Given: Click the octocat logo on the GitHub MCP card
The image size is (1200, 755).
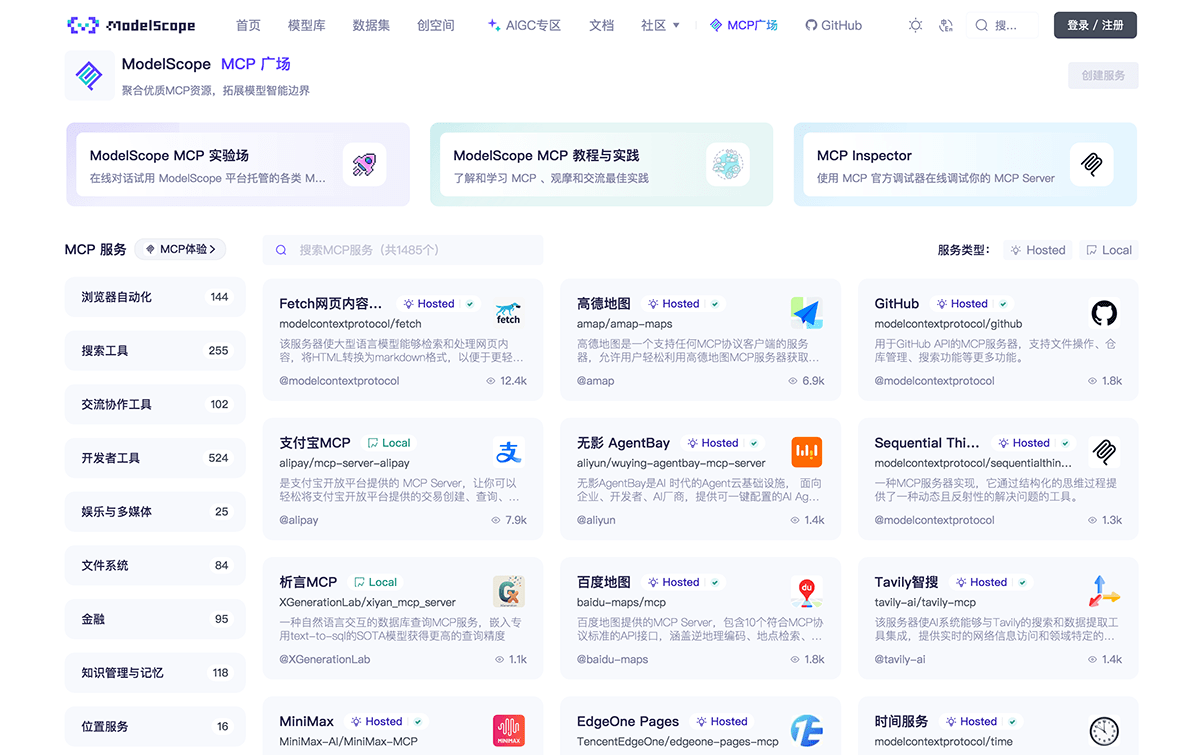Looking at the screenshot, I should [1103, 313].
